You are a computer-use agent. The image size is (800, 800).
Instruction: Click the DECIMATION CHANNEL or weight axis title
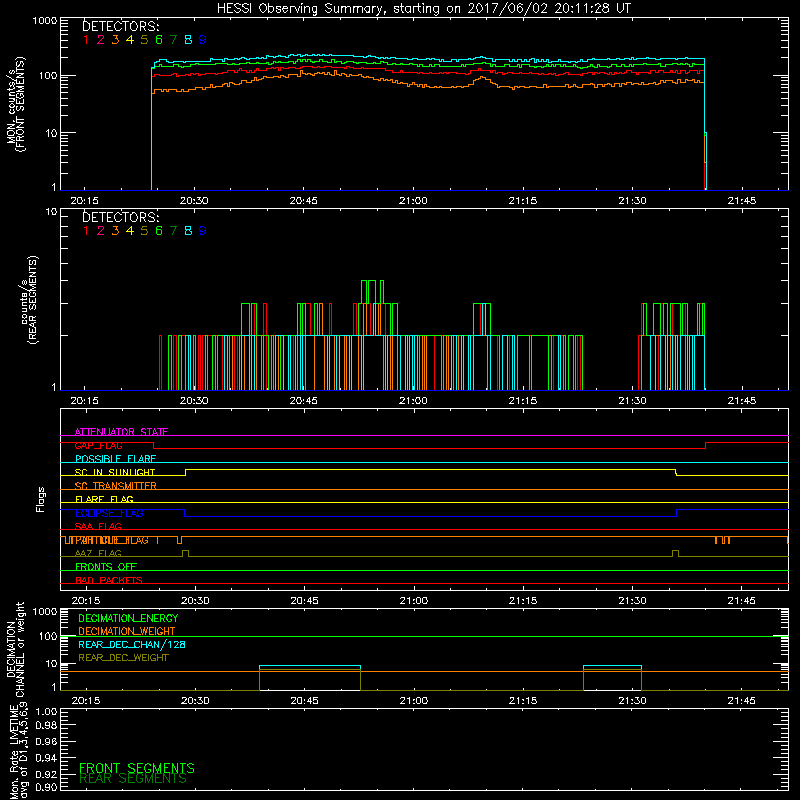pyautogui.click(x=15, y=649)
